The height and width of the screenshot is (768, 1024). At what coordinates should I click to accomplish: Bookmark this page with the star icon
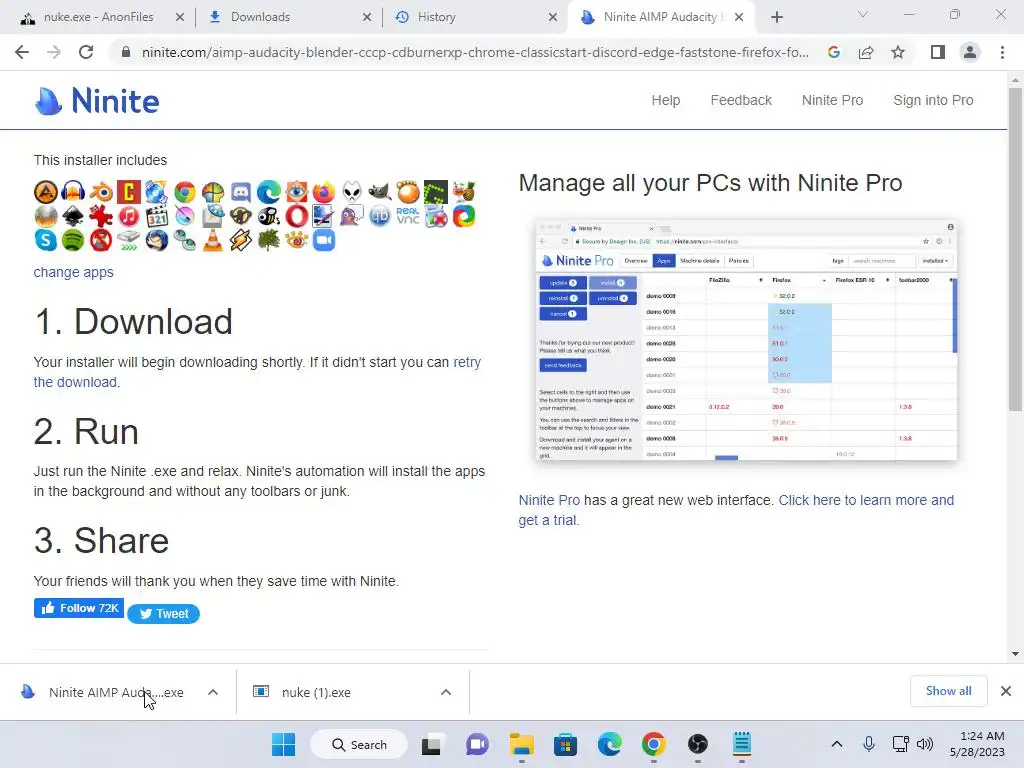click(898, 52)
